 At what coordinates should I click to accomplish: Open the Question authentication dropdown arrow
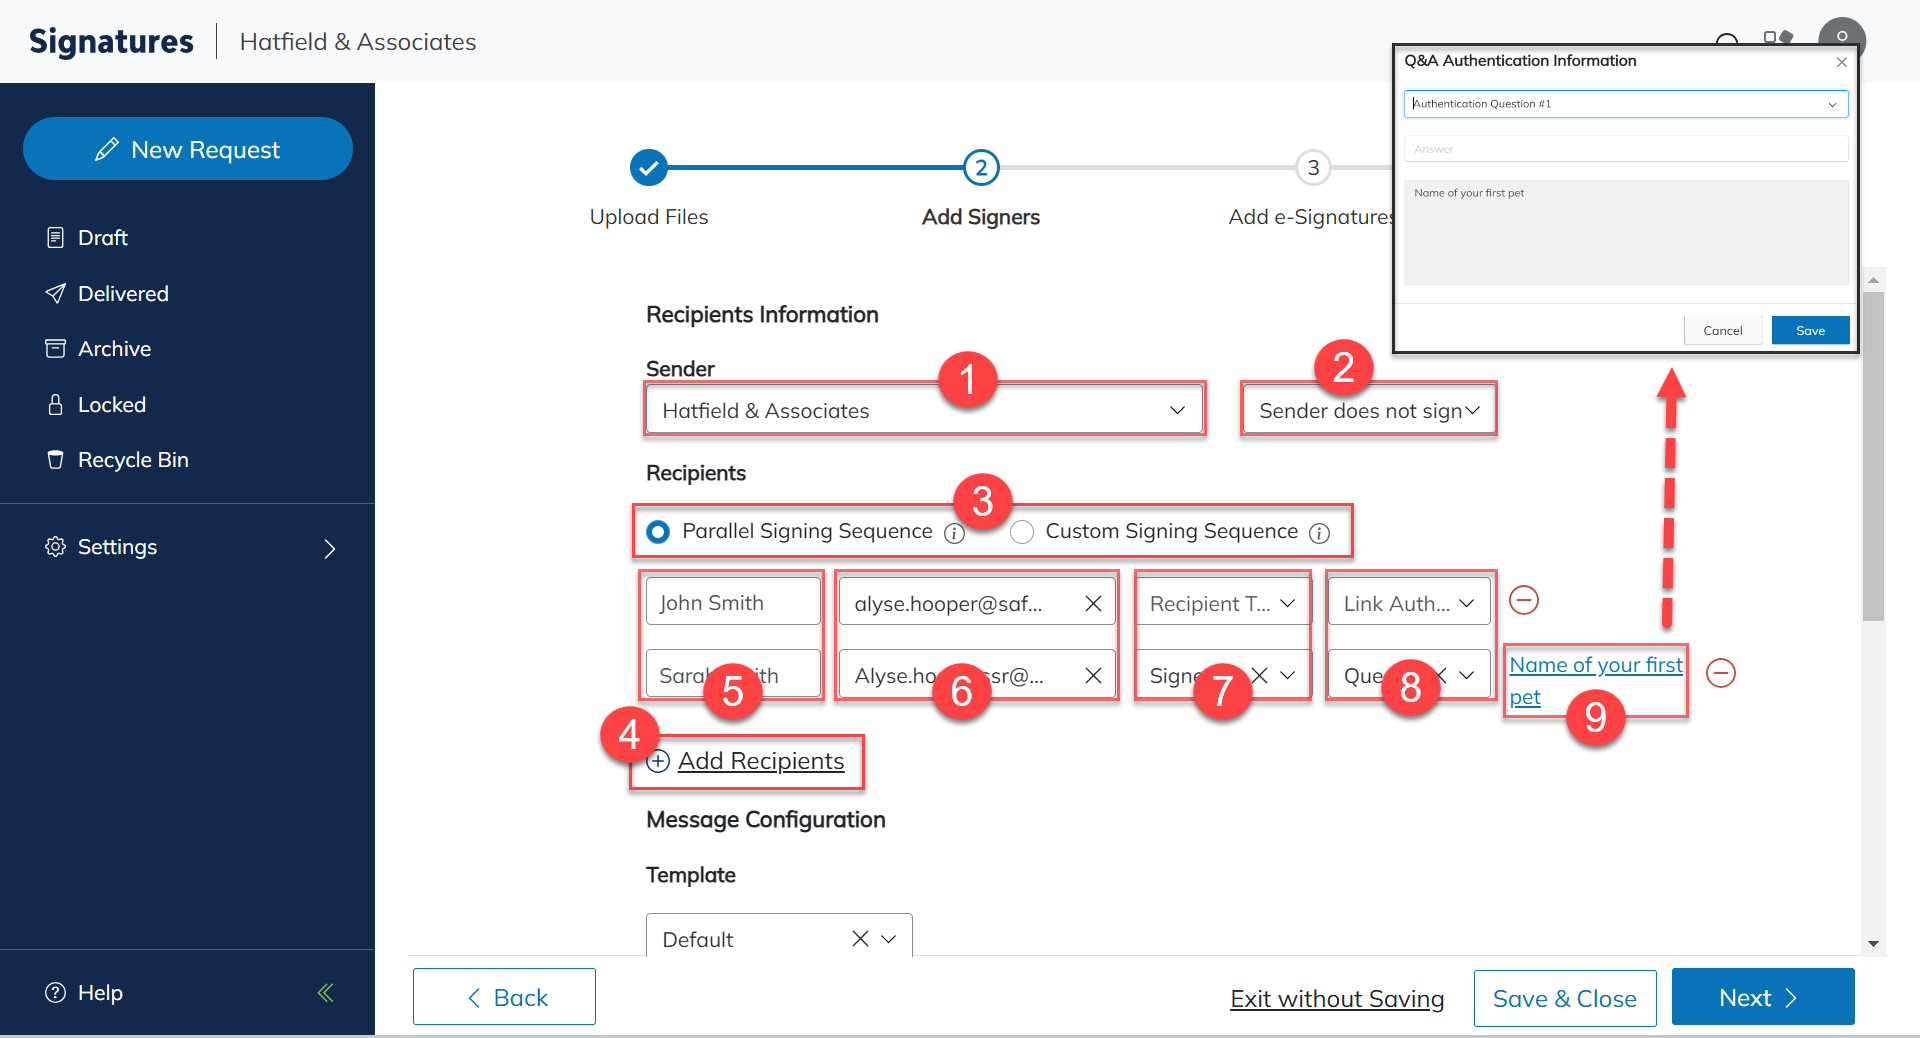(1467, 676)
